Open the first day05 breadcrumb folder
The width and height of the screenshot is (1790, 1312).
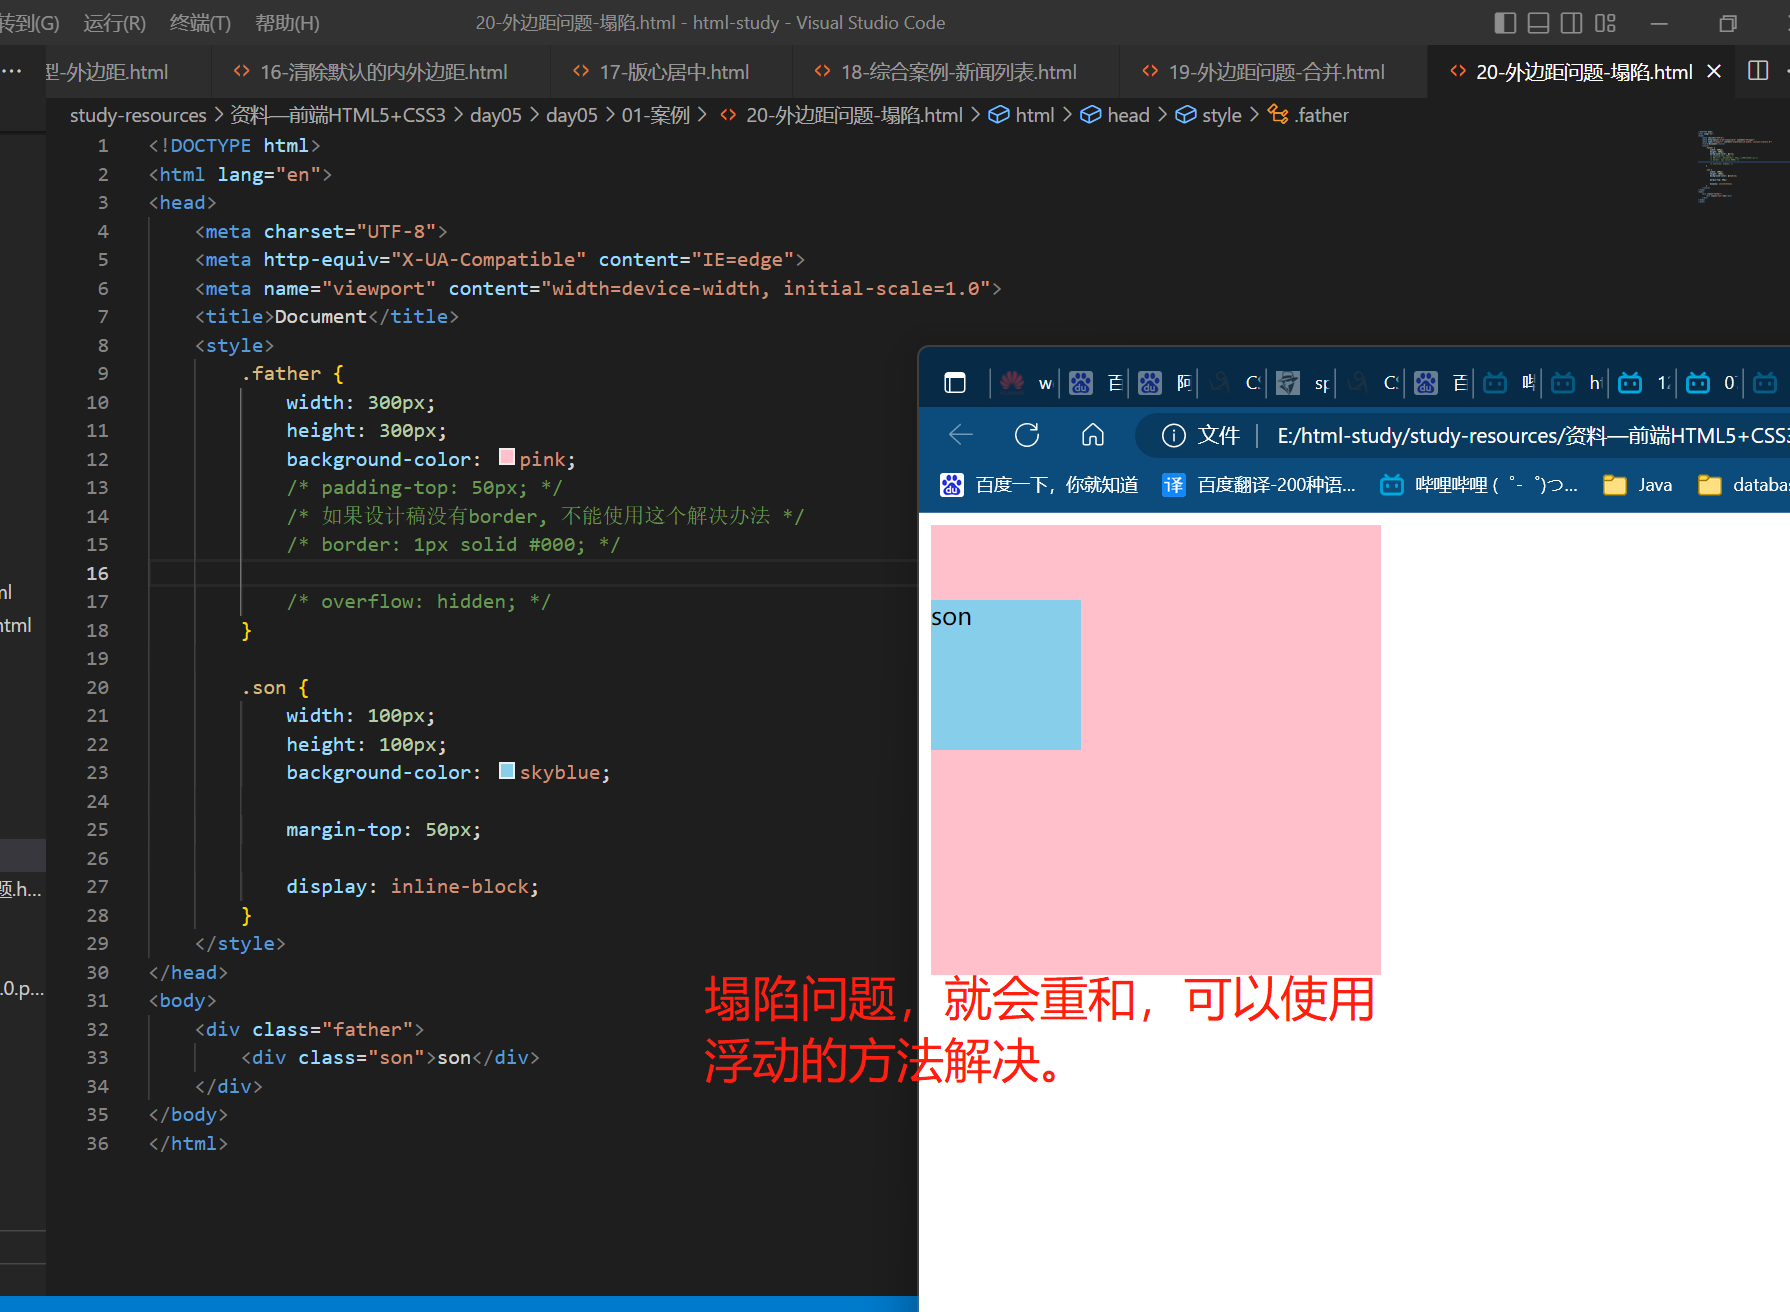[496, 115]
